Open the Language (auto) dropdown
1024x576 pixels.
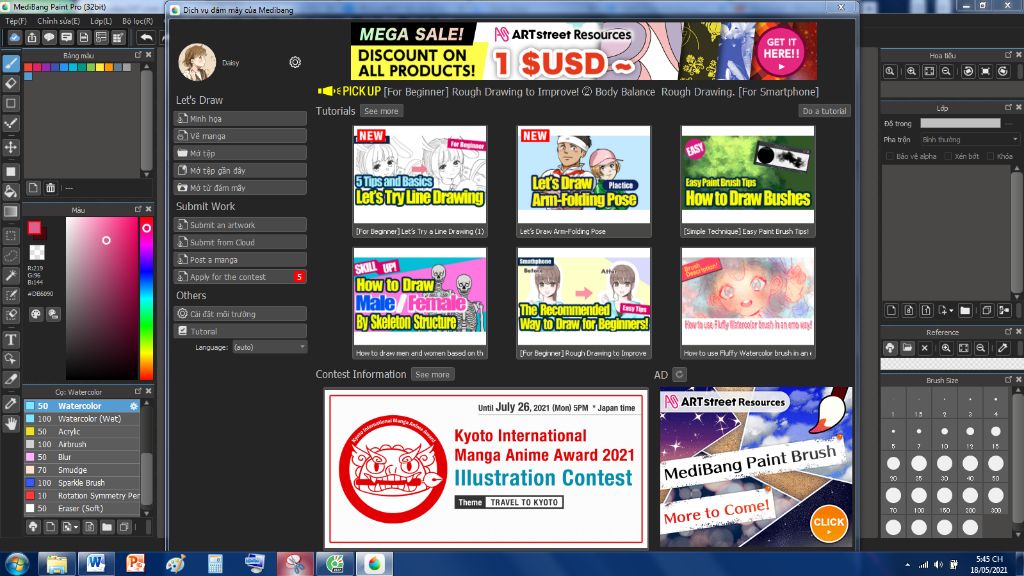[x=270, y=347]
